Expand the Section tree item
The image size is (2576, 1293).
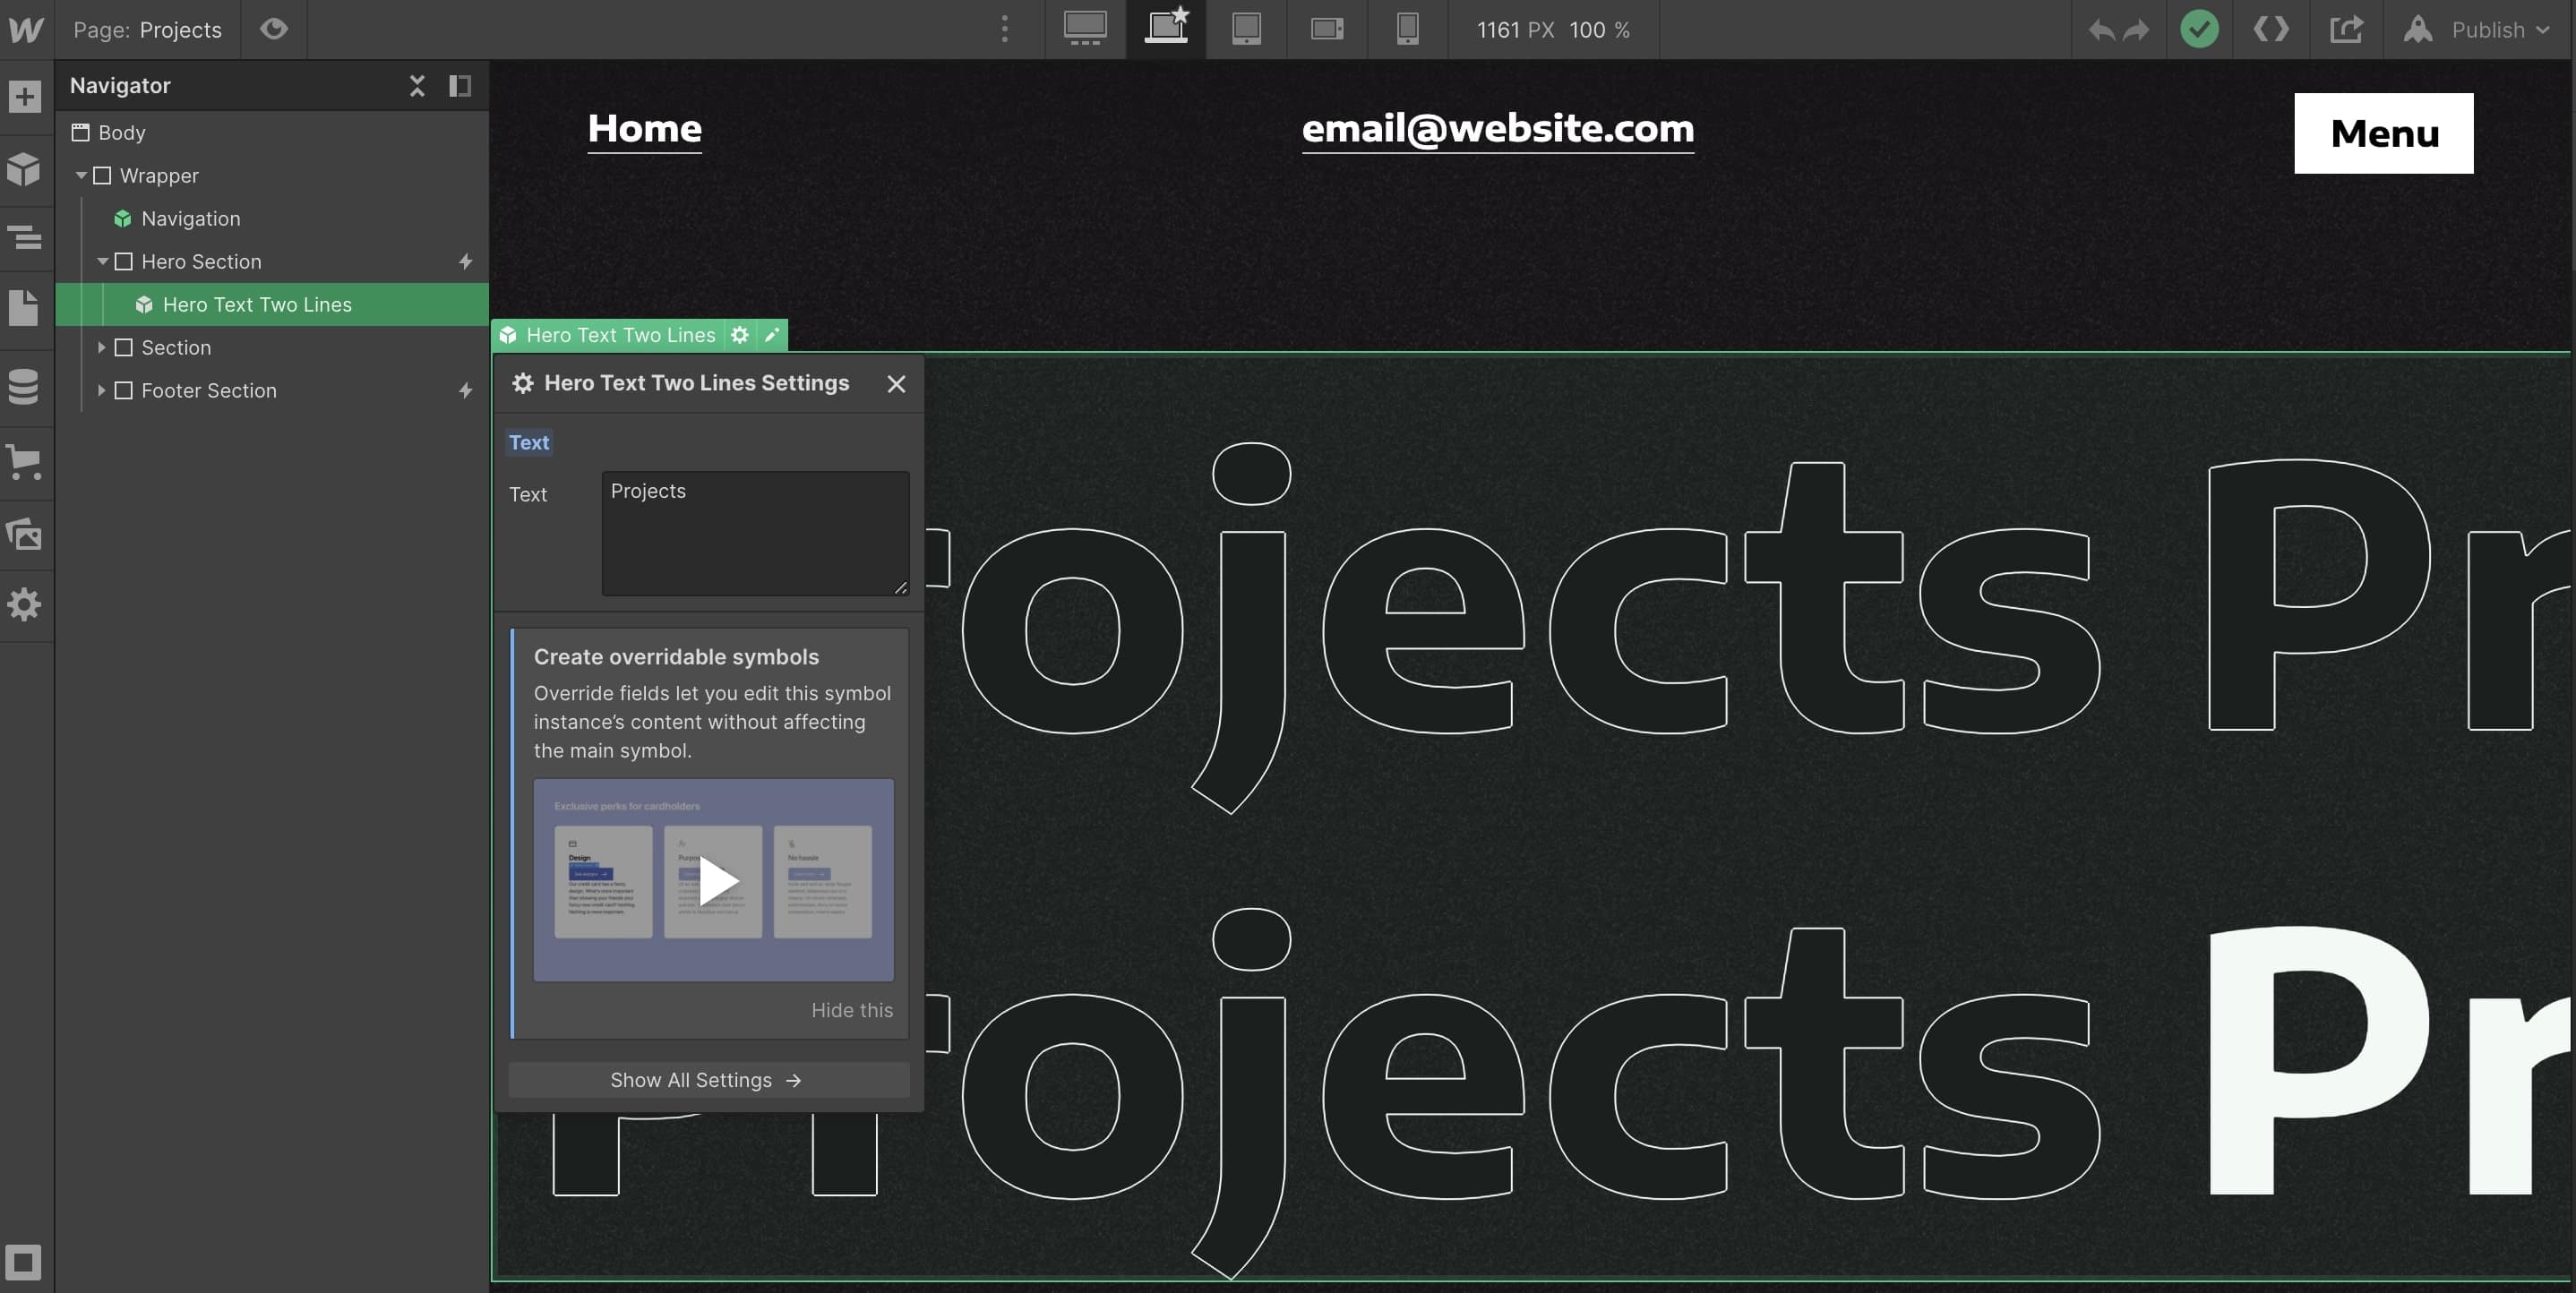[101, 348]
